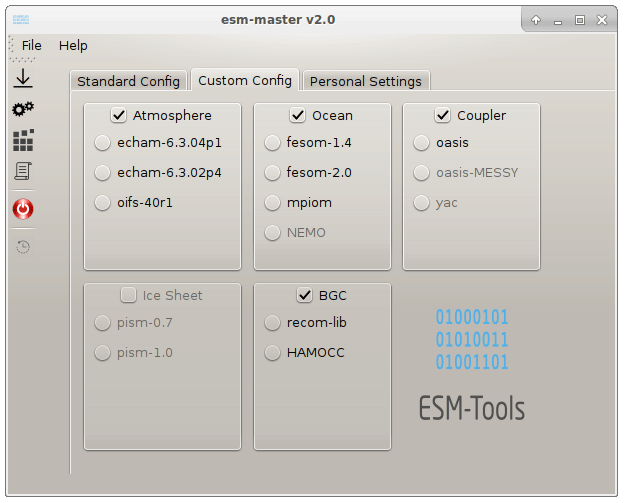Choose the oifs-40r1 atmosphere model
The image size is (624, 503).
tap(102, 203)
